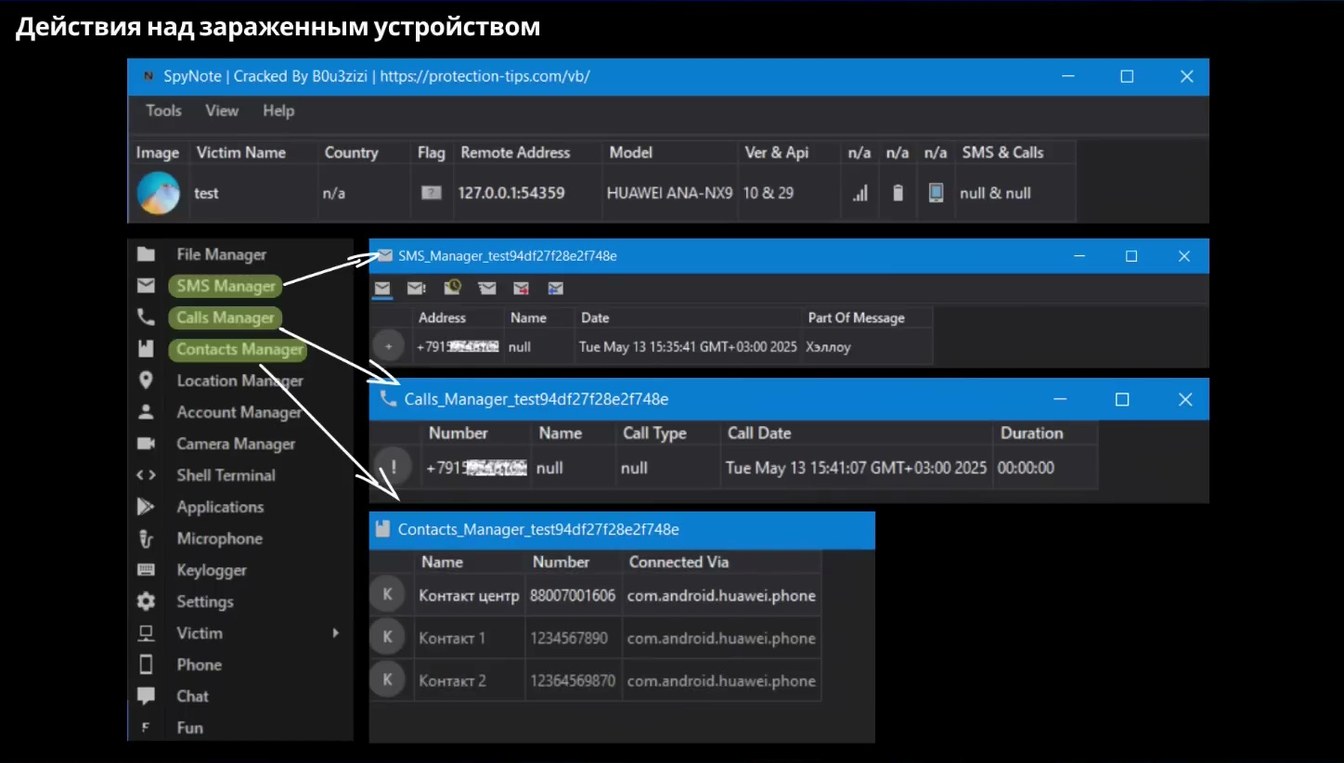Click the victim test avatar image
1344x763 pixels.
click(x=158, y=193)
